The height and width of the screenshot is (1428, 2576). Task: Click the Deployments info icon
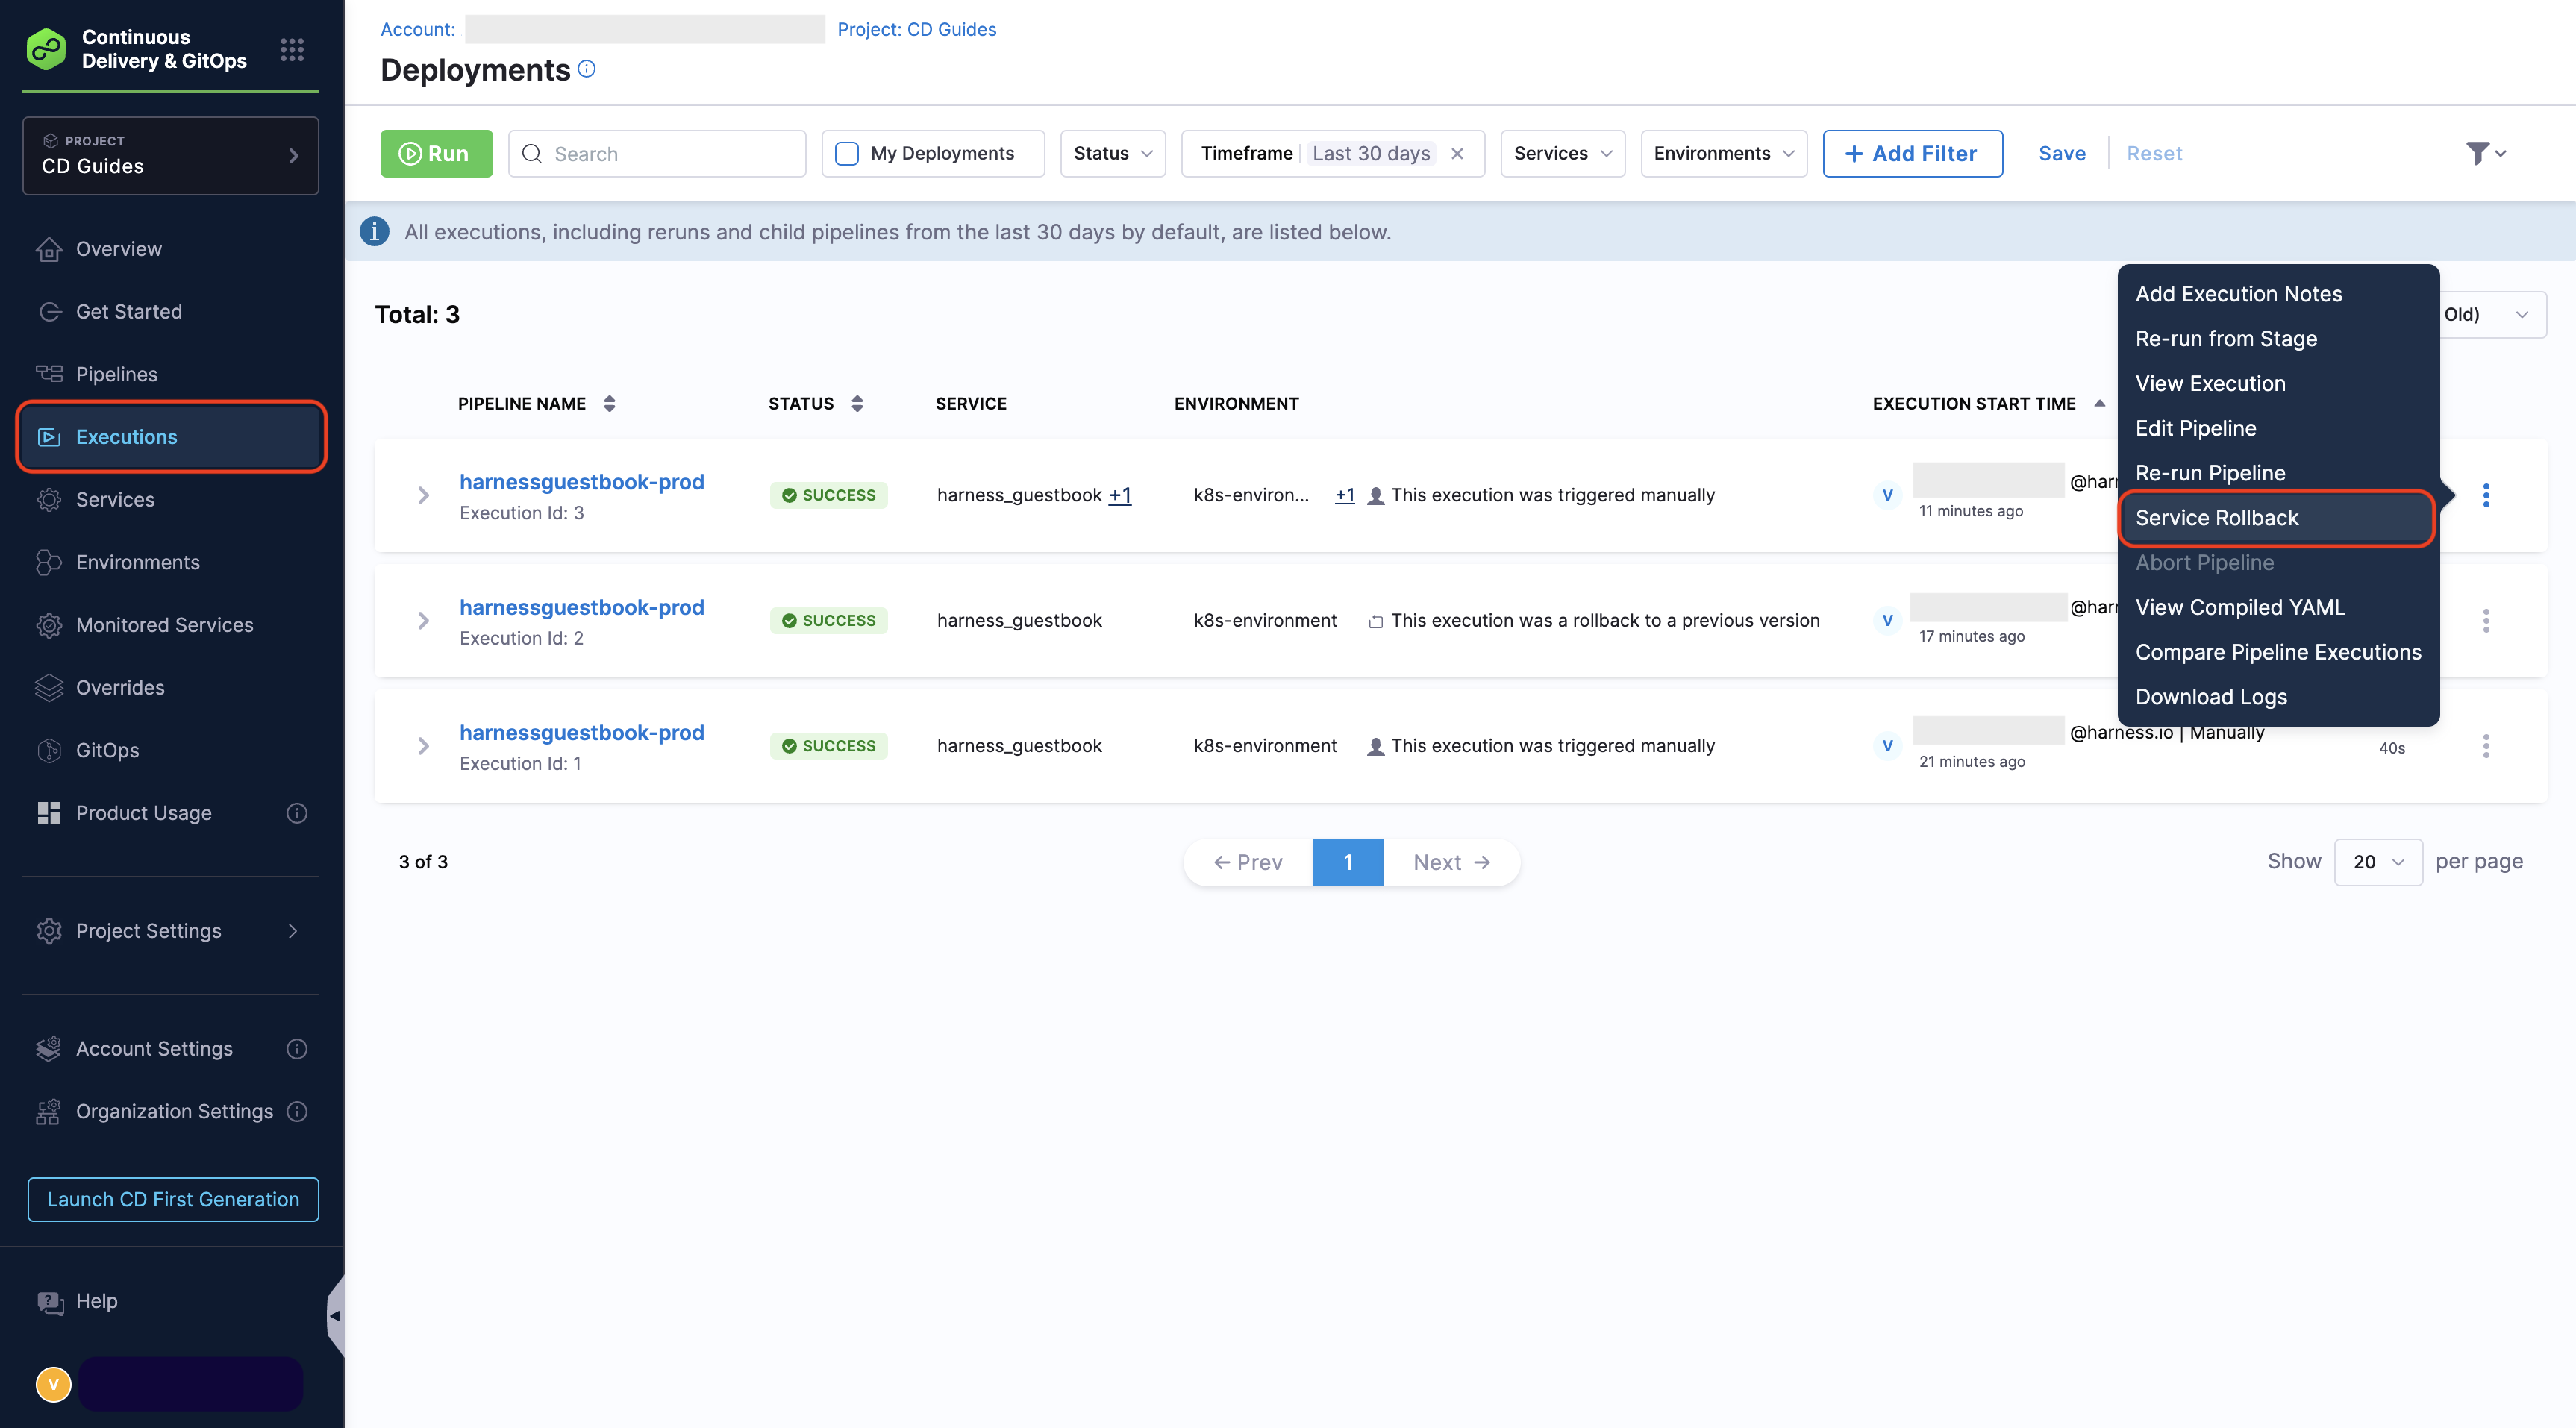tap(587, 69)
